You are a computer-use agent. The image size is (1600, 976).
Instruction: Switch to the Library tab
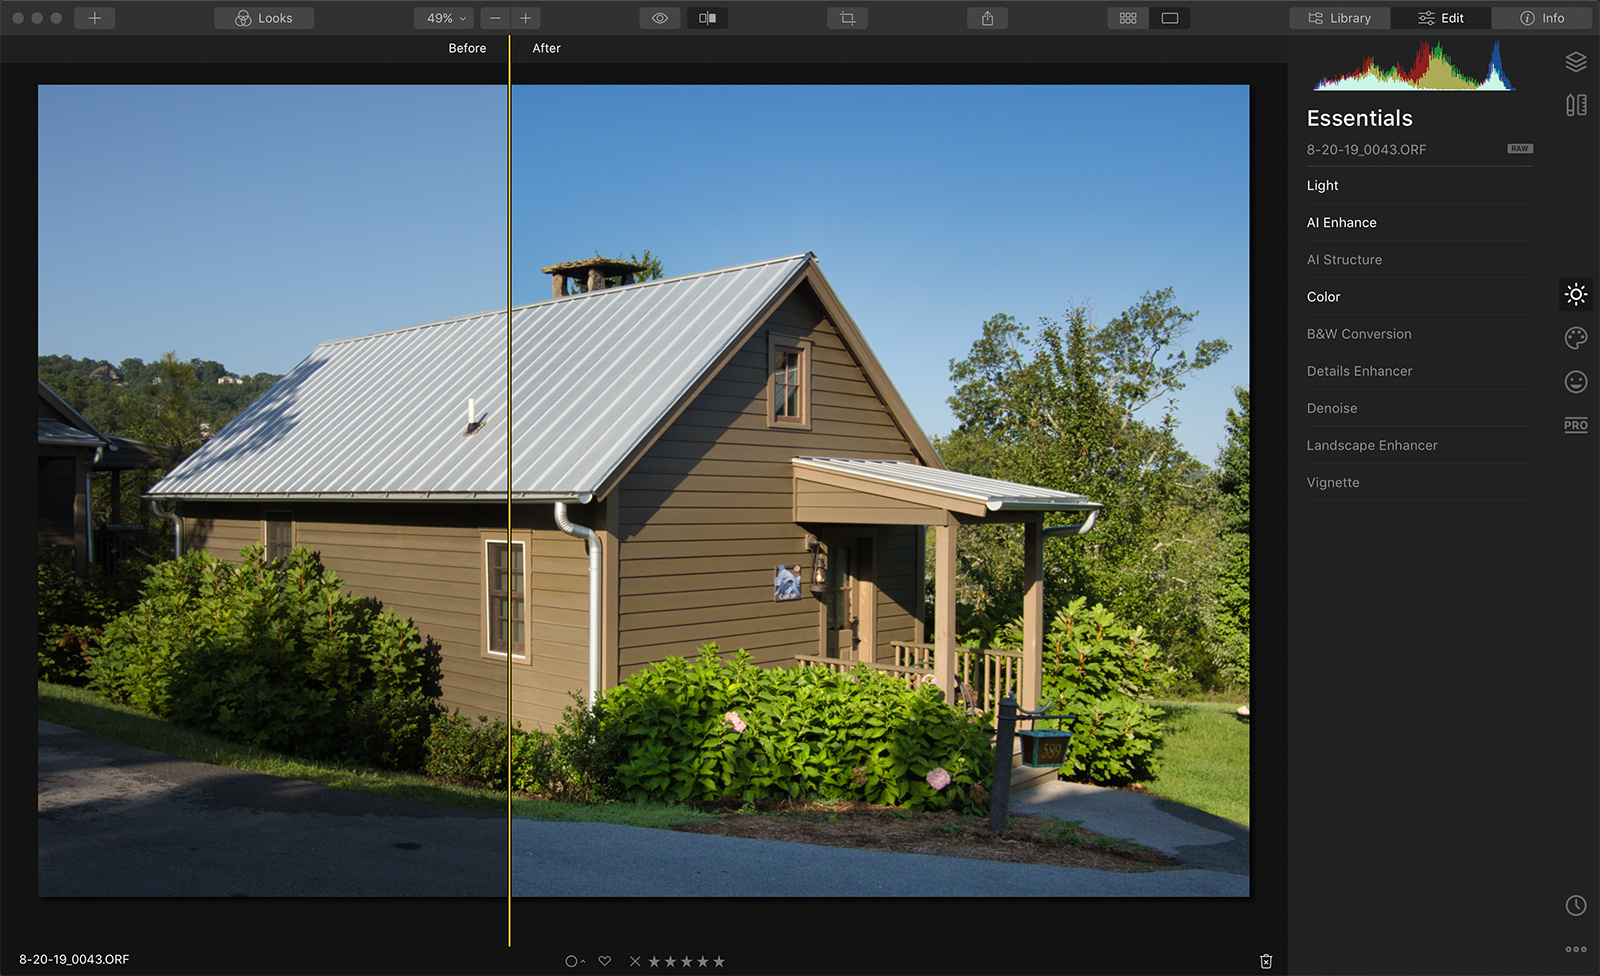(x=1340, y=18)
